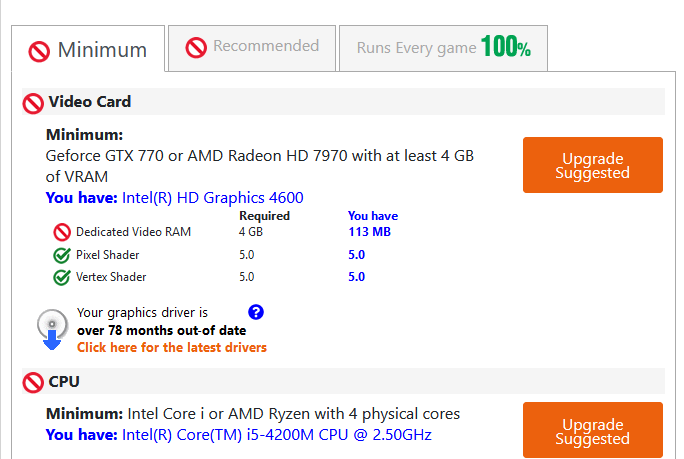
Task: Click the over 78 months out-of-date text
Action: coord(161,330)
